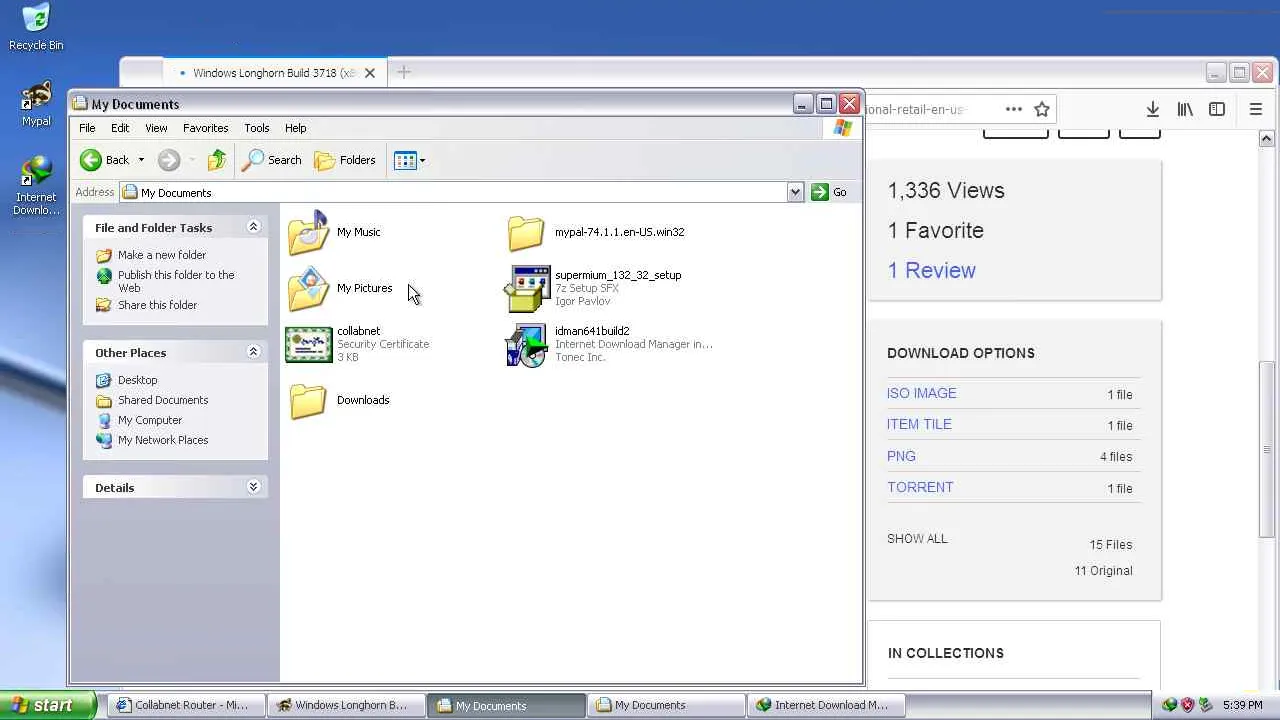Close the Windows Longhorn Build browser tab

coord(370,73)
